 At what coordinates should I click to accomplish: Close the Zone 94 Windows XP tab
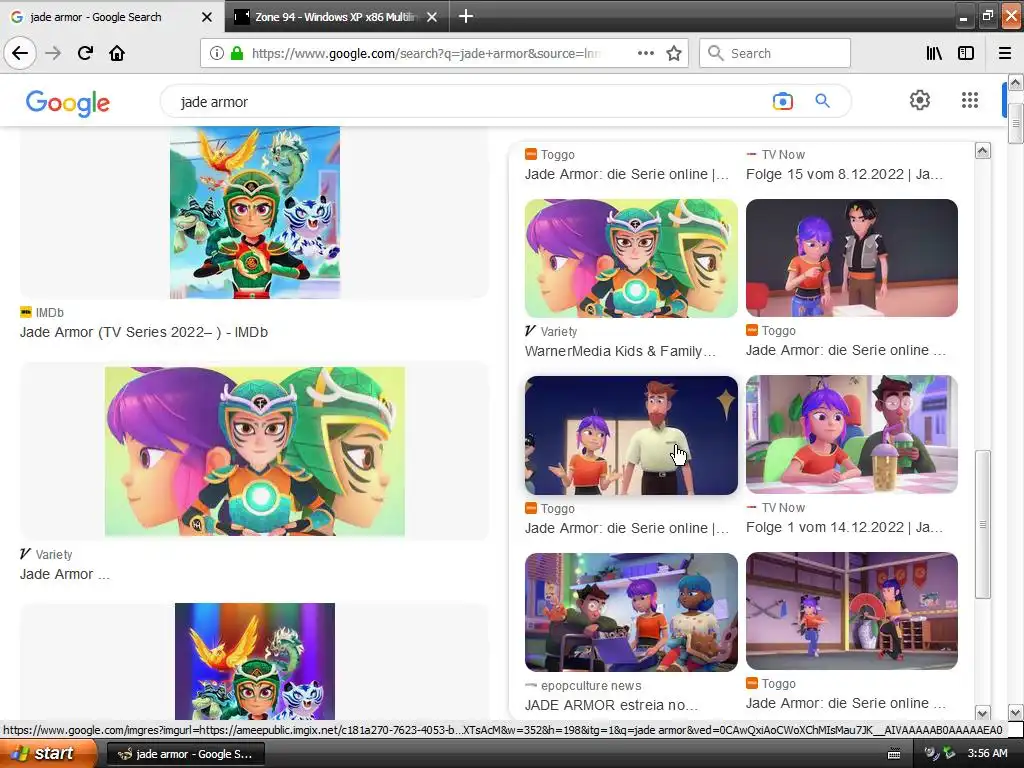tap(432, 17)
